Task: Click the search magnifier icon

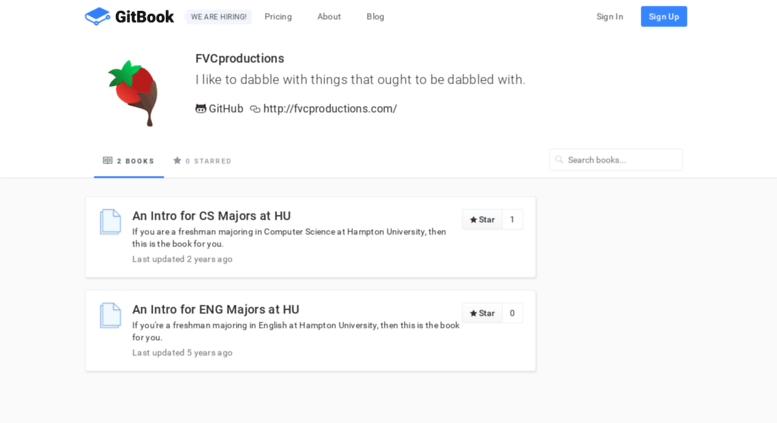Action: [559, 159]
